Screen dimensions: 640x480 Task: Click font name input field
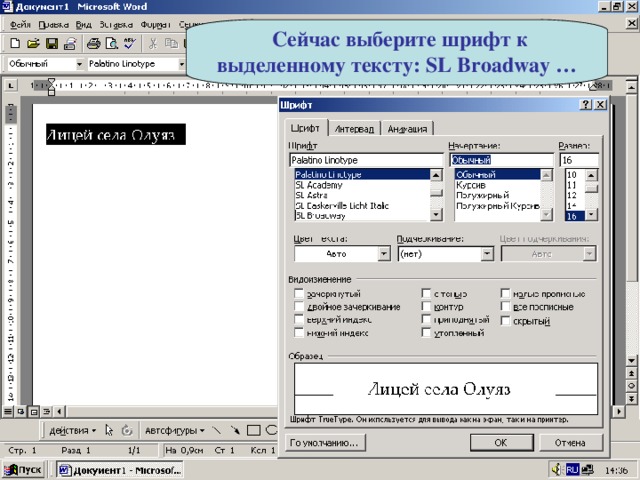pyautogui.click(x=367, y=160)
